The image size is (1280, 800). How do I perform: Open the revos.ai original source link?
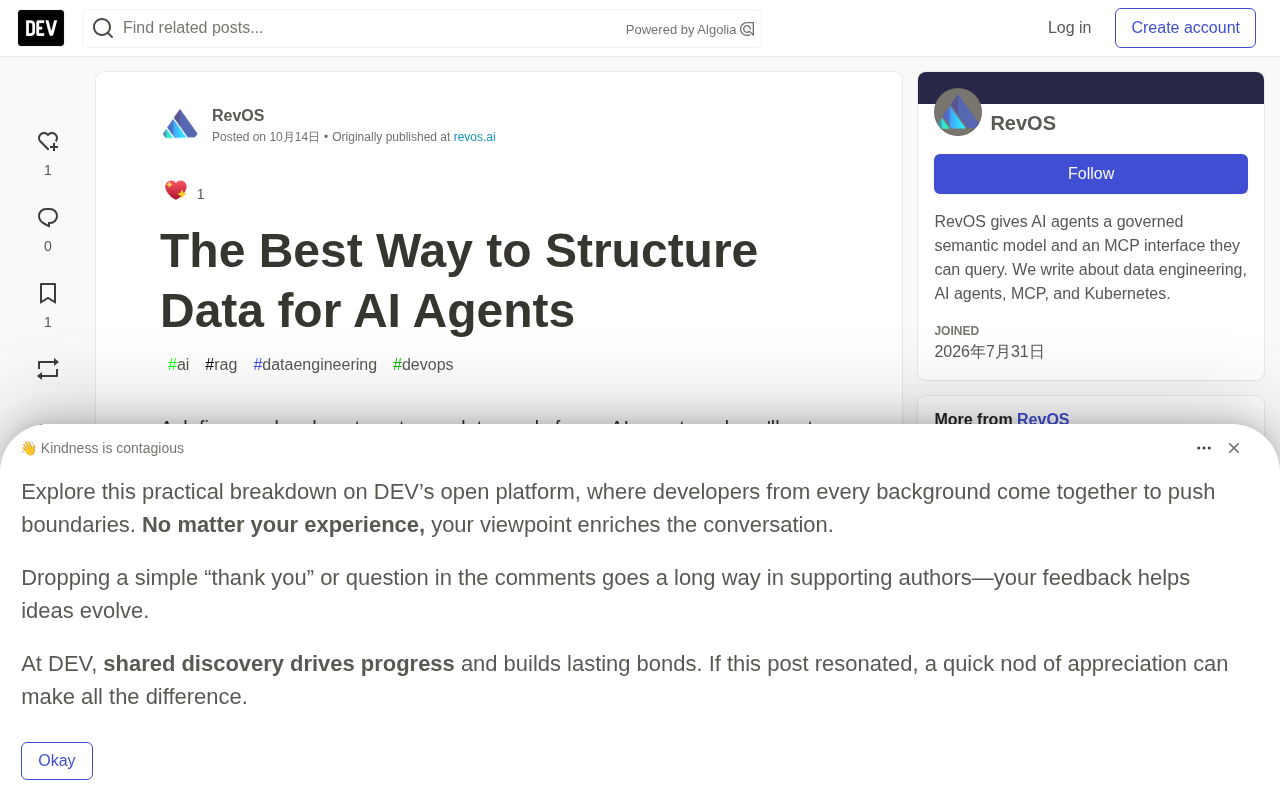pyautogui.click(x=474, y=137)
